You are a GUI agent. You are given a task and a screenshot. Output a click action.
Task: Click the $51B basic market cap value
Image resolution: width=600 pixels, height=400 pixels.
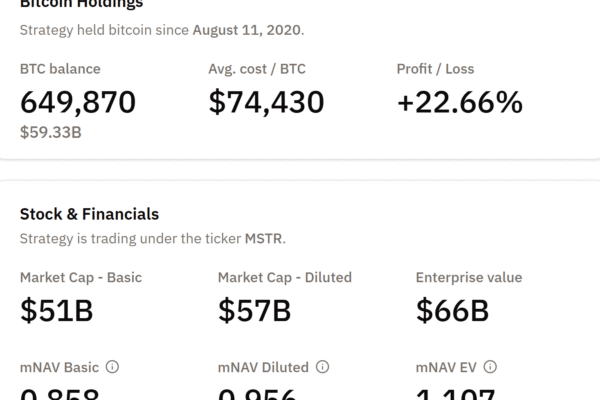[x=56, y=311]
